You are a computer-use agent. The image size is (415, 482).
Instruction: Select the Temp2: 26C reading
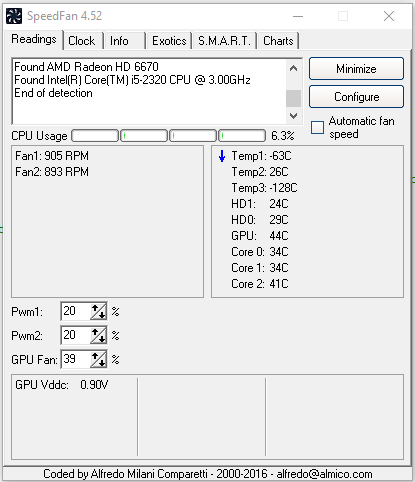coord(260,172)
